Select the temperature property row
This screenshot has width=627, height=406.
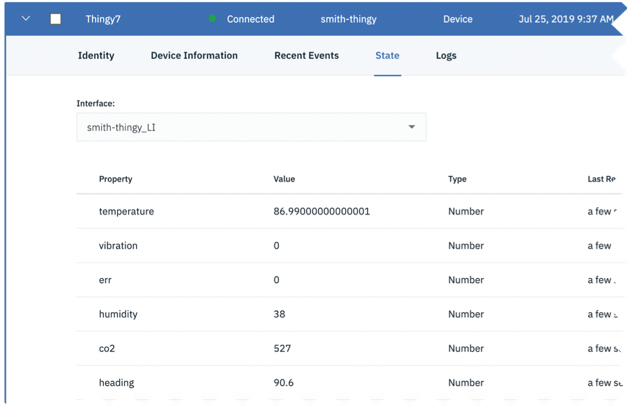[x=349, y=211]
